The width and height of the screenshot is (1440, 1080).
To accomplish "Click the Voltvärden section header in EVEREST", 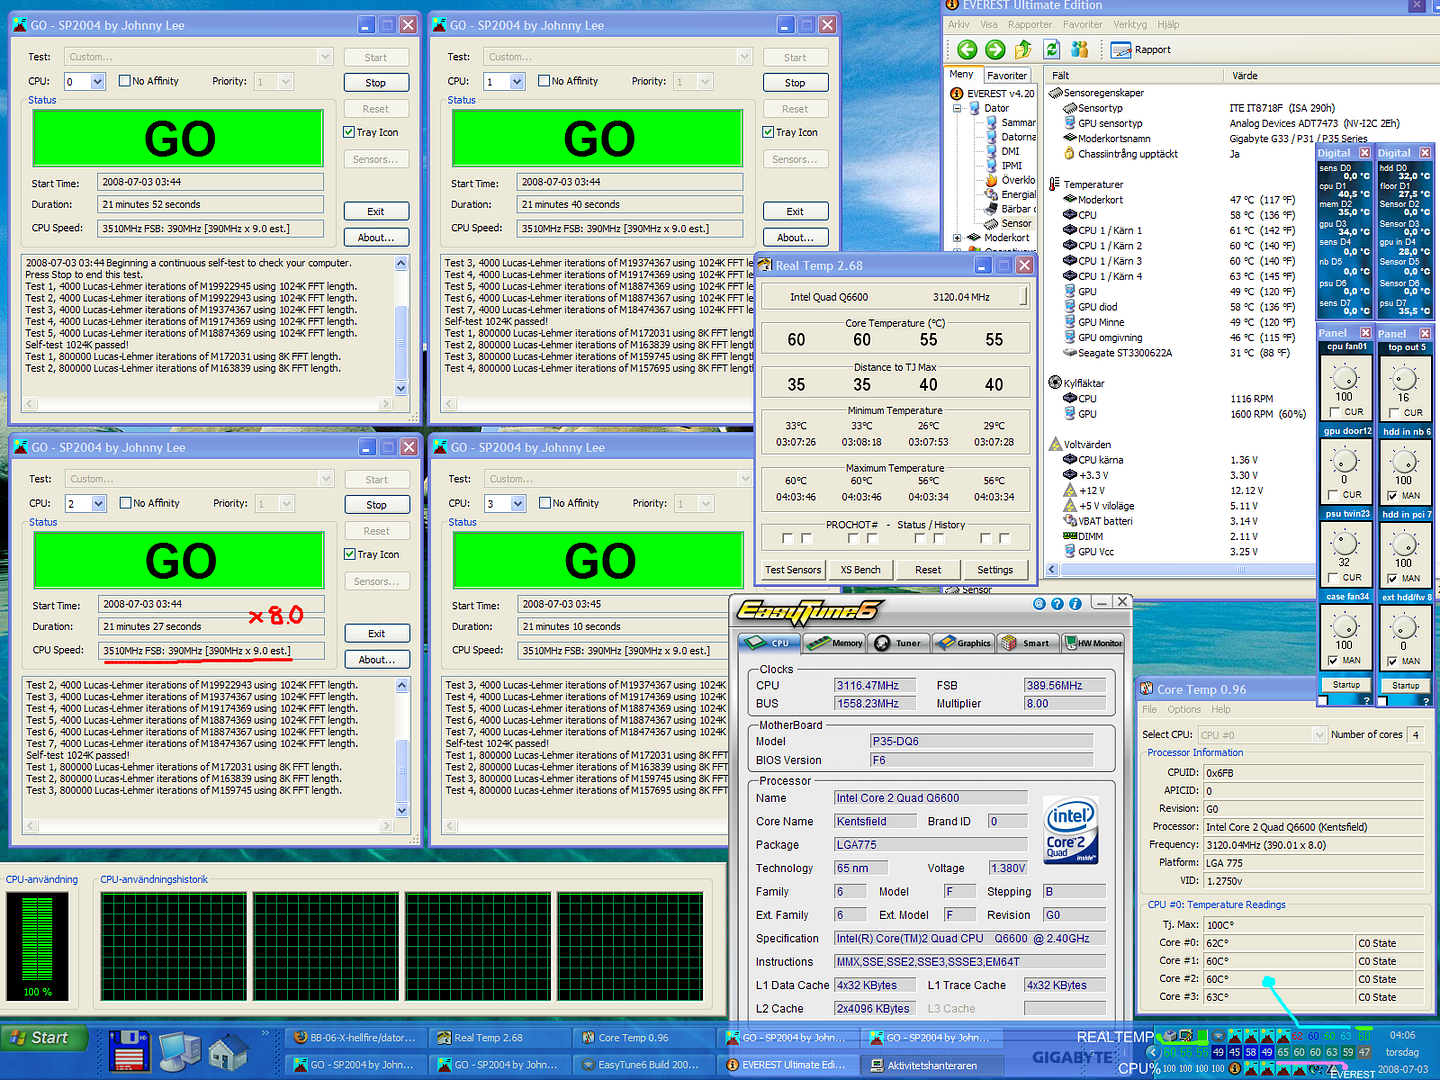I will 1079,444.
